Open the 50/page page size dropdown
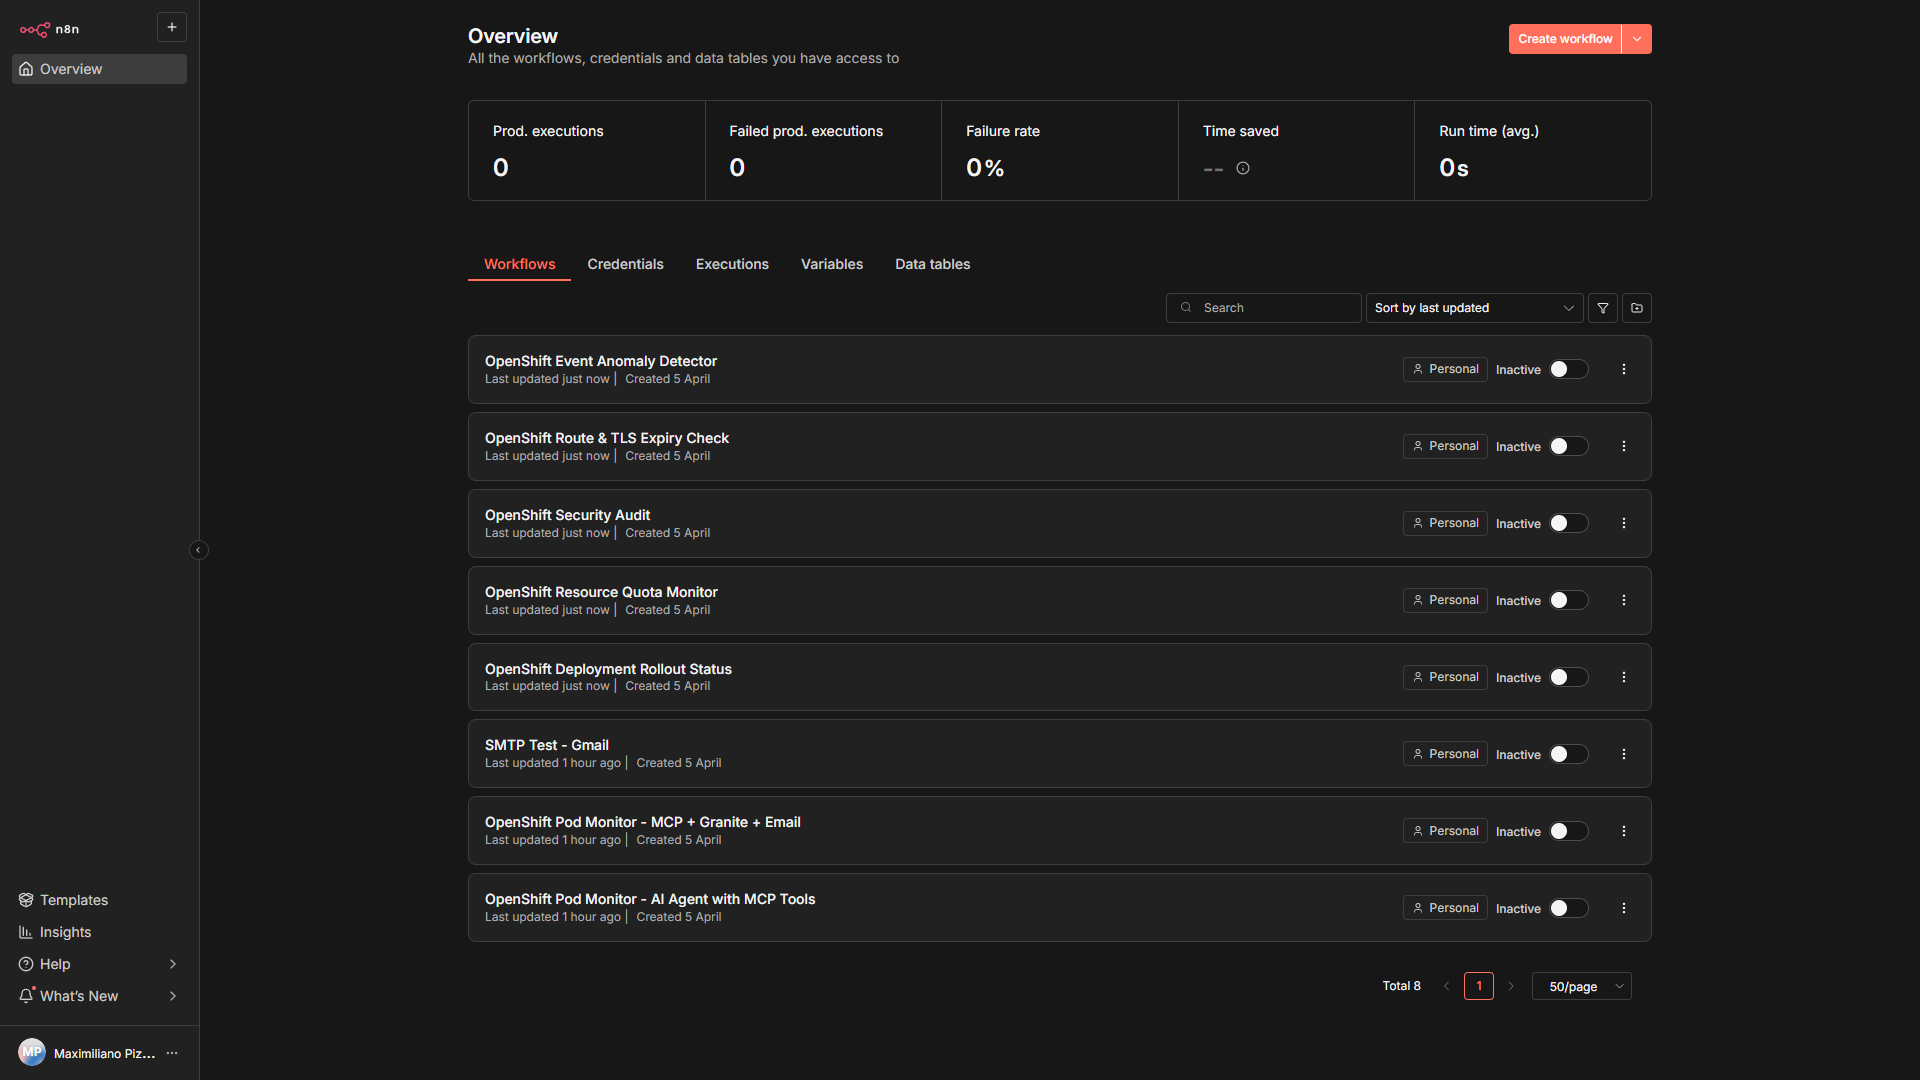1920x1080 pixels. click(1581, 986)
